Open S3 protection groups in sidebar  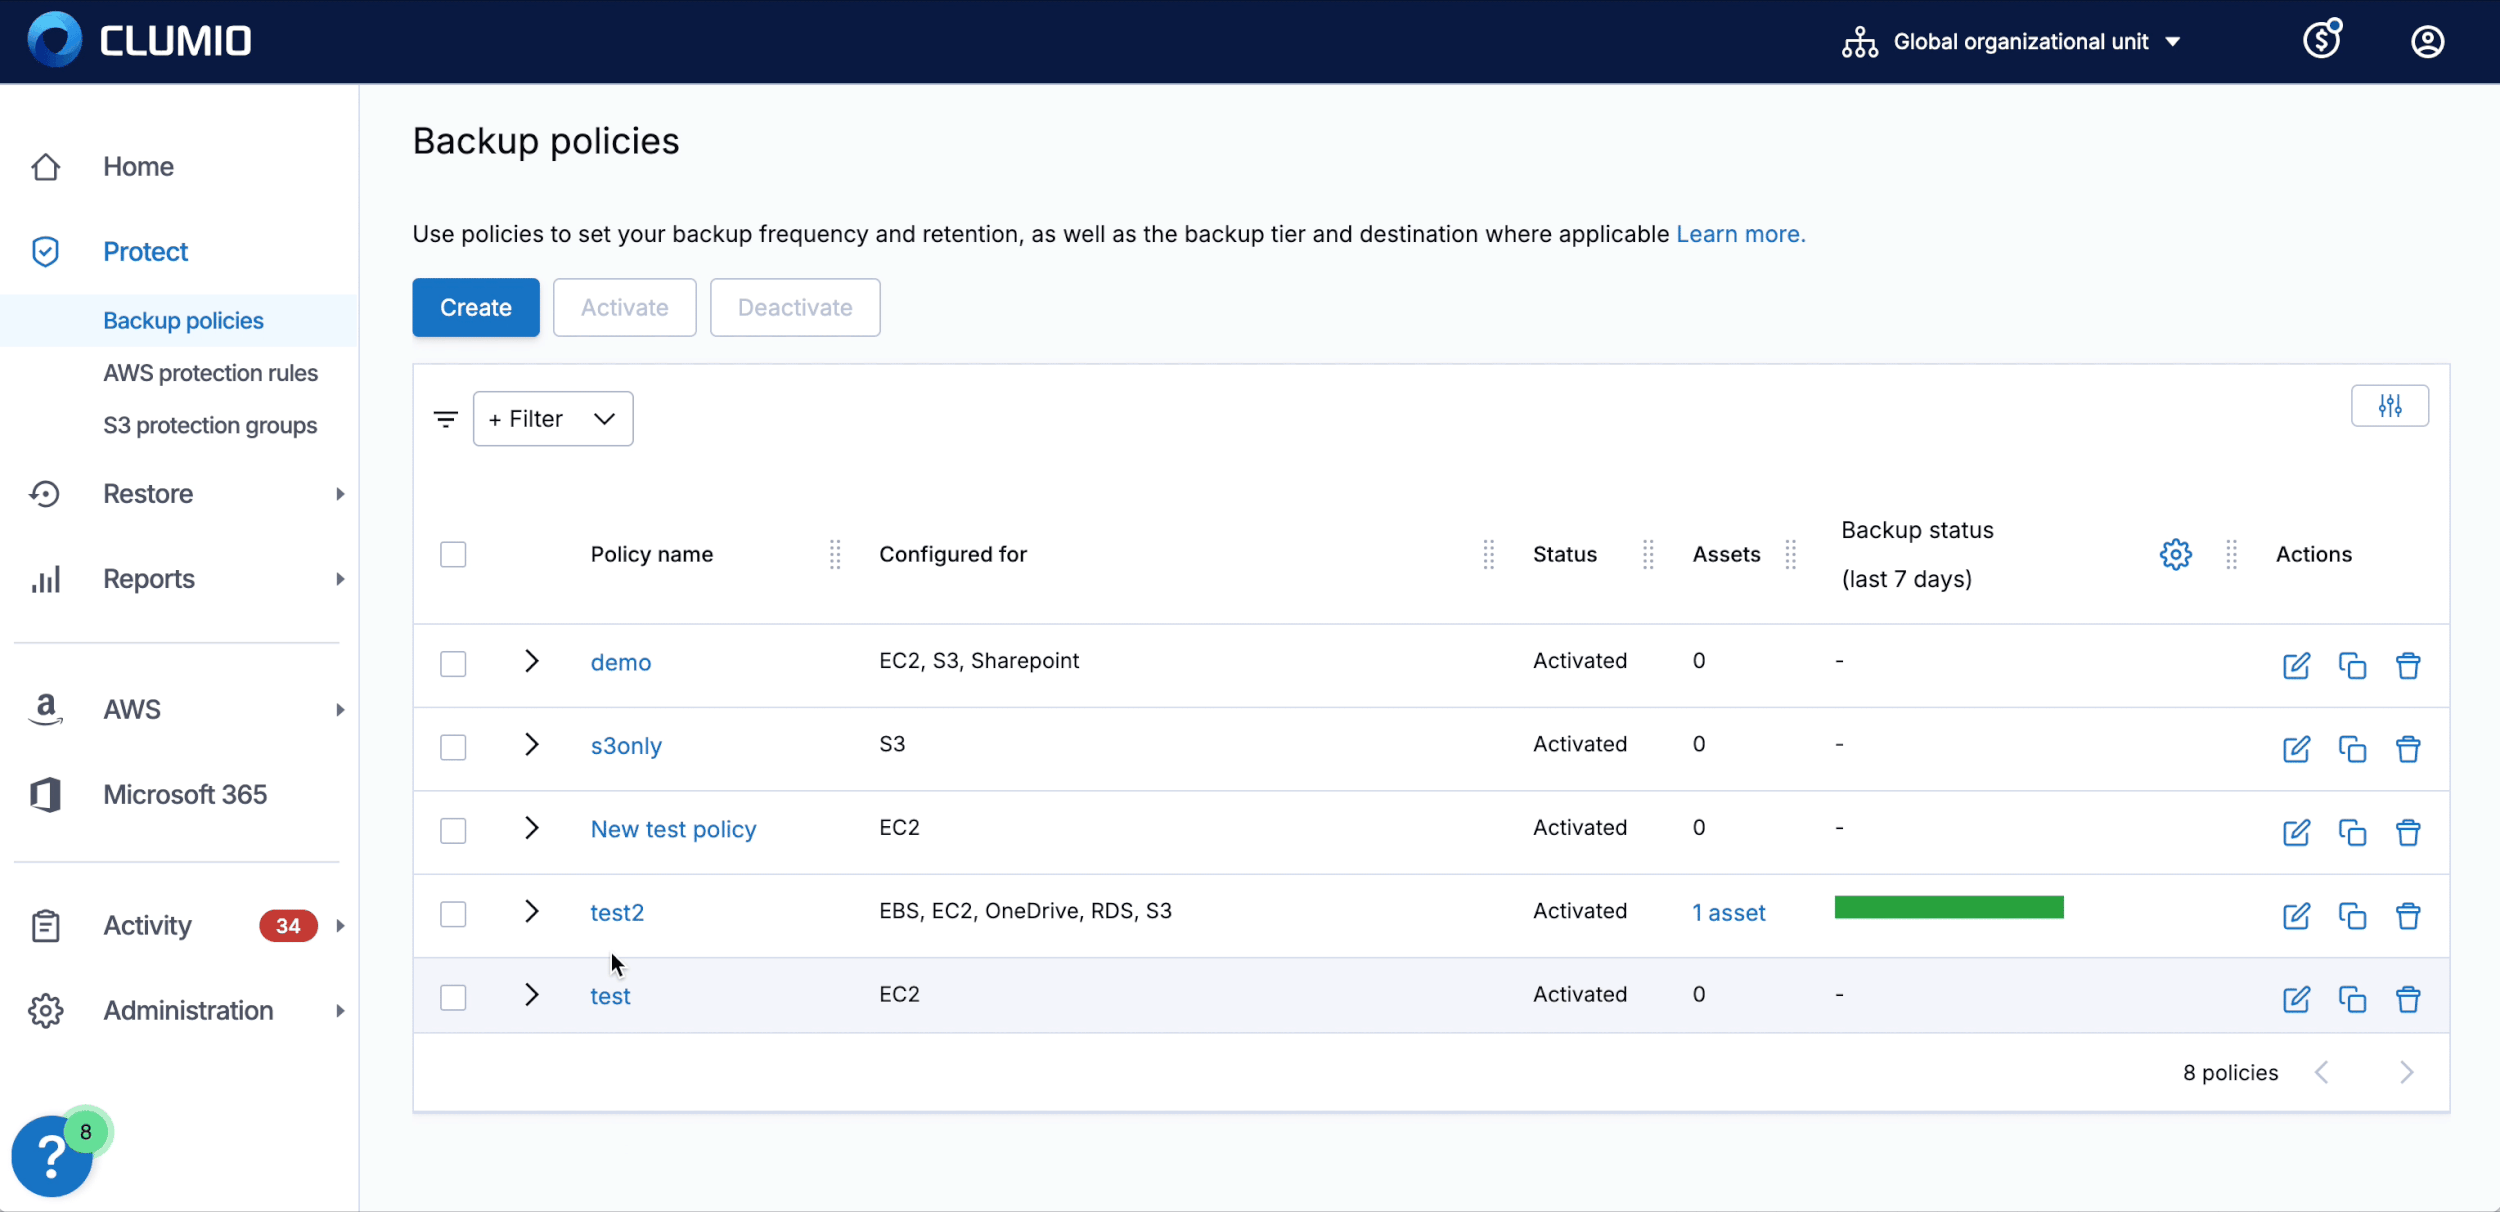pyautogui.click(x=210, y=425)
